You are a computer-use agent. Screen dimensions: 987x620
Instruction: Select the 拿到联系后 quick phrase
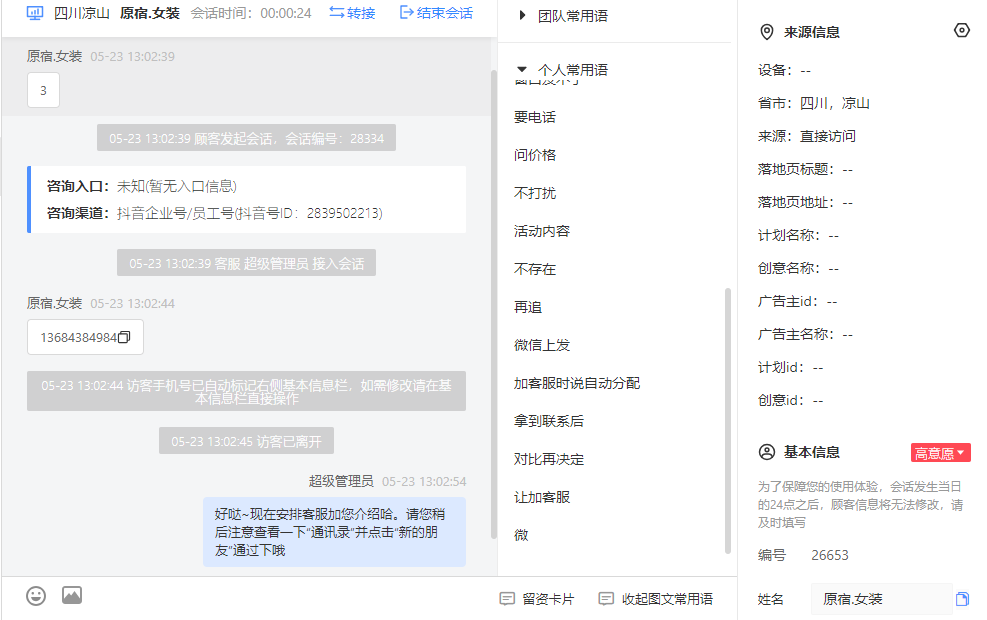(x=549, y=421)
